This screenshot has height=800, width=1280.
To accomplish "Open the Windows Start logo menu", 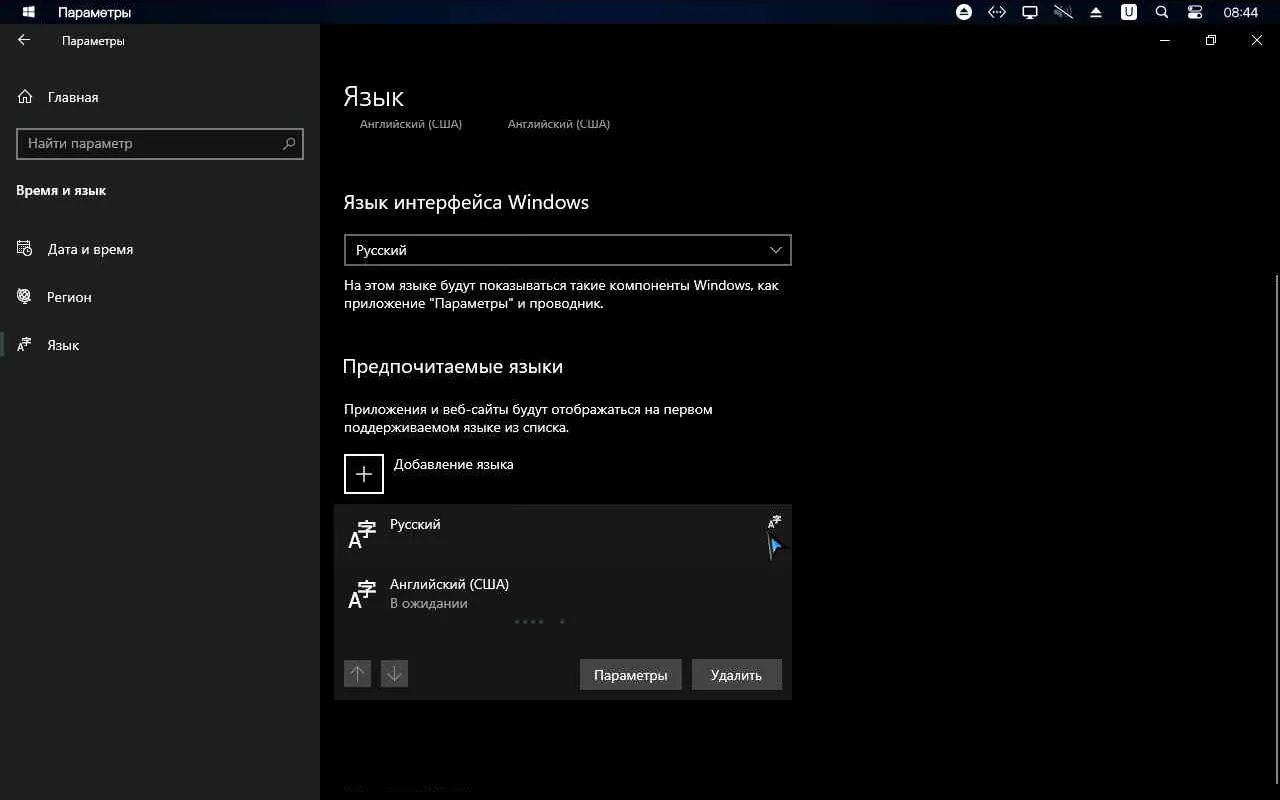I will click(x=29, y=12).
